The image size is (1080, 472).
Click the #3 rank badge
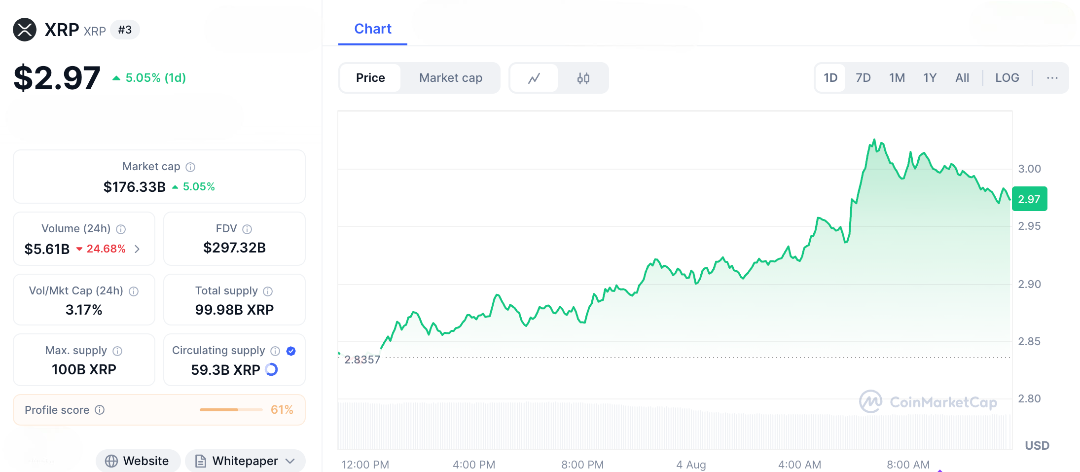tap(125, 30)
